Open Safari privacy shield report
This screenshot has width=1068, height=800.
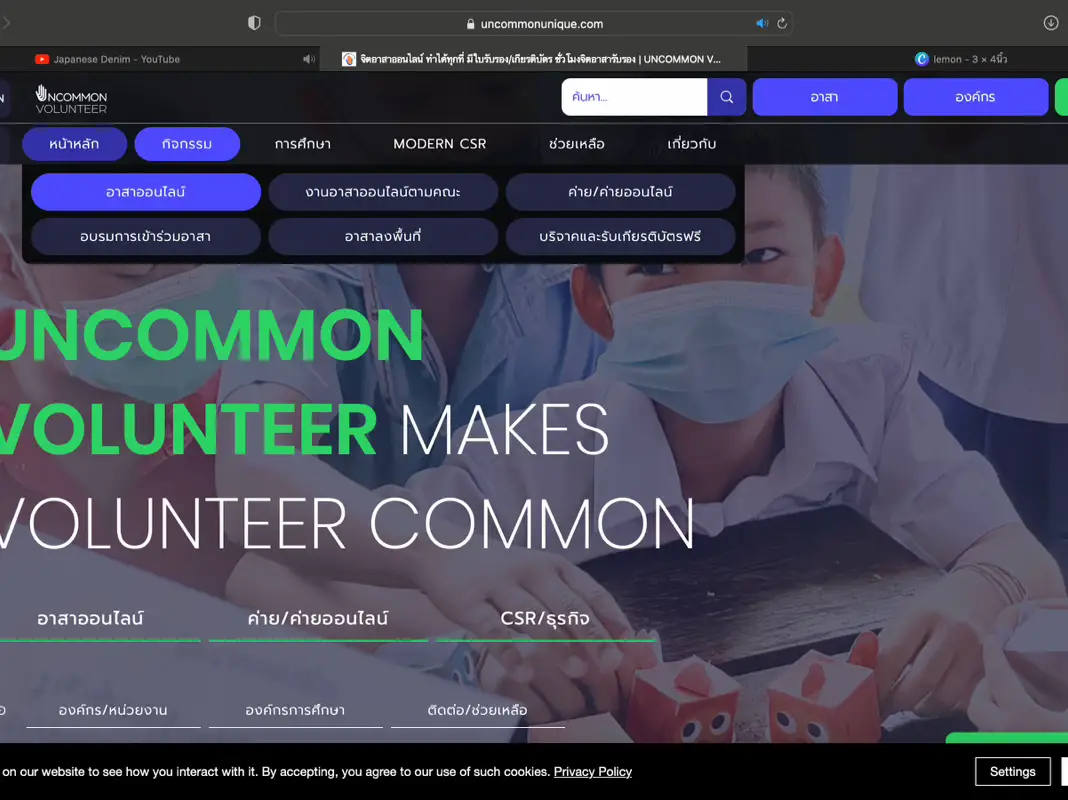pyautogui.click(x=254, y=23)
